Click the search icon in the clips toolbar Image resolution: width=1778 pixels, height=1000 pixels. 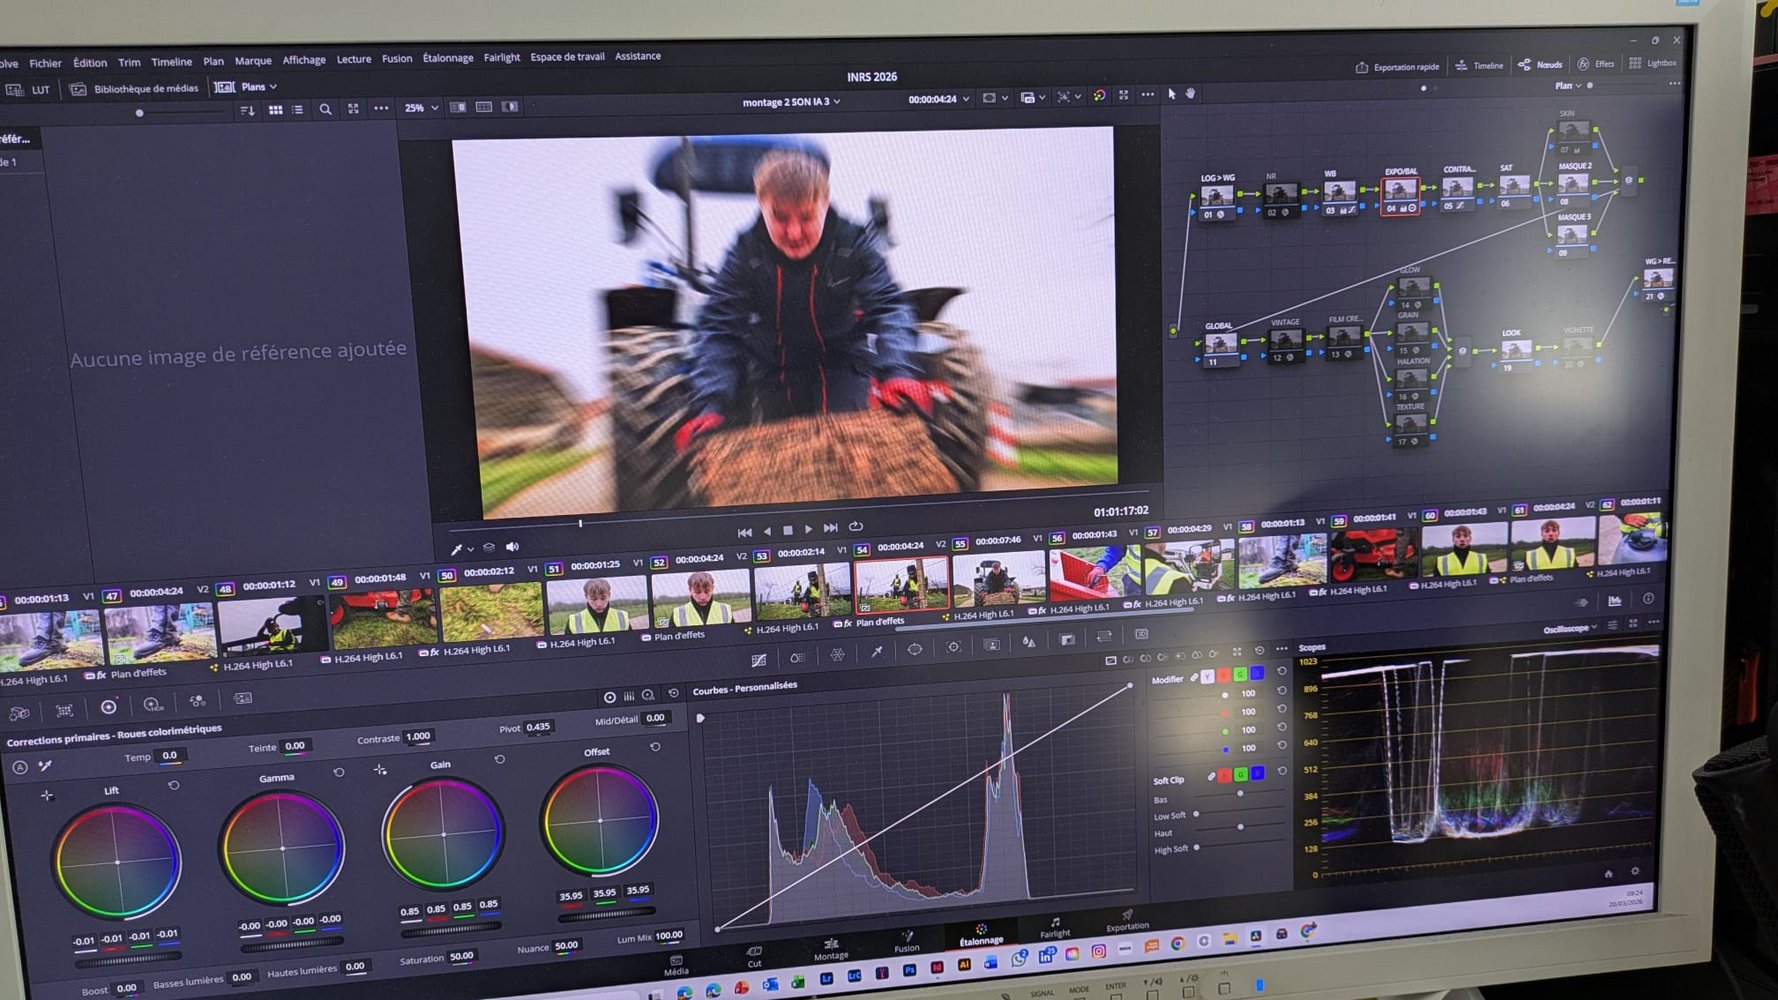[325, 109]
